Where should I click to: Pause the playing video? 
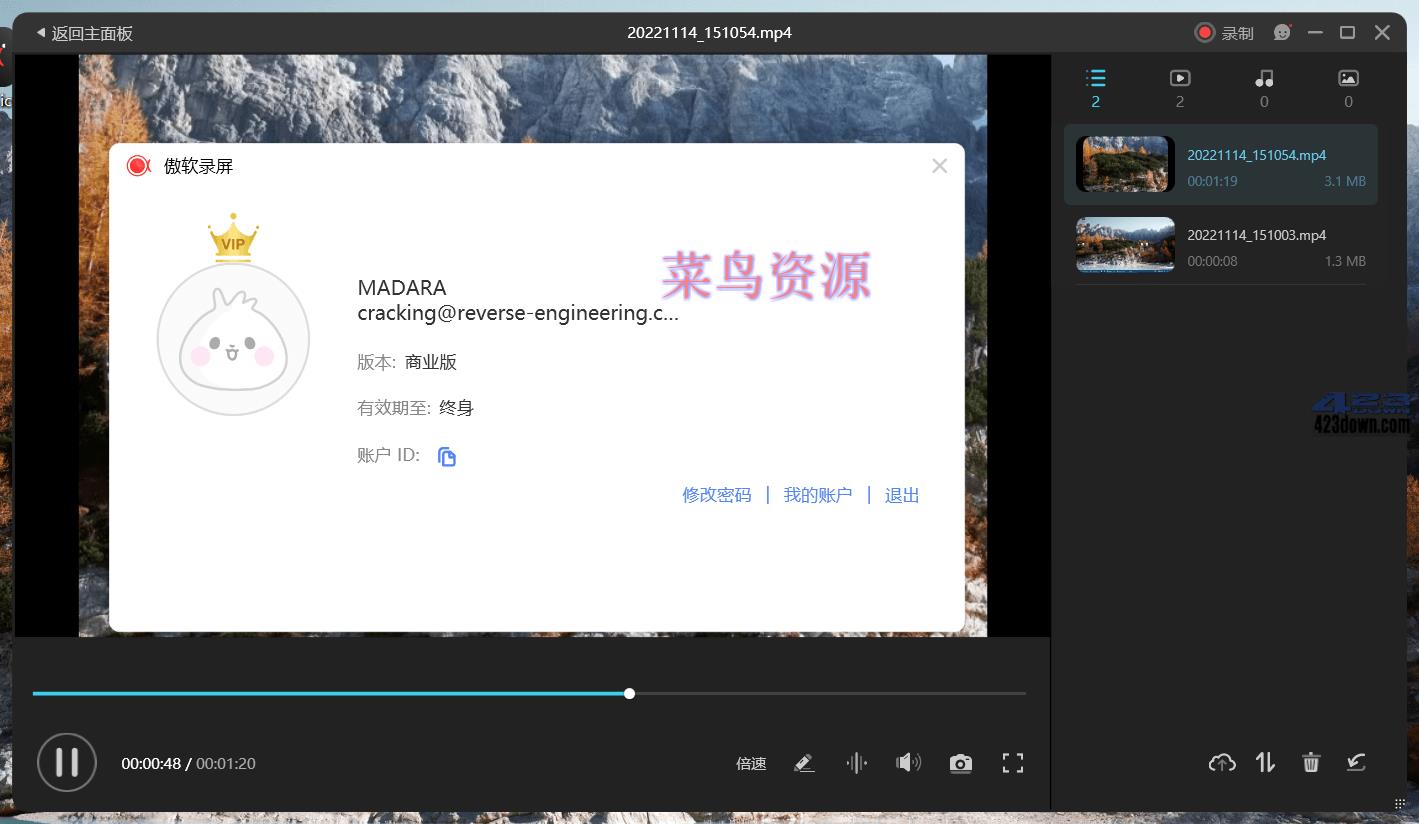point(66,762)
